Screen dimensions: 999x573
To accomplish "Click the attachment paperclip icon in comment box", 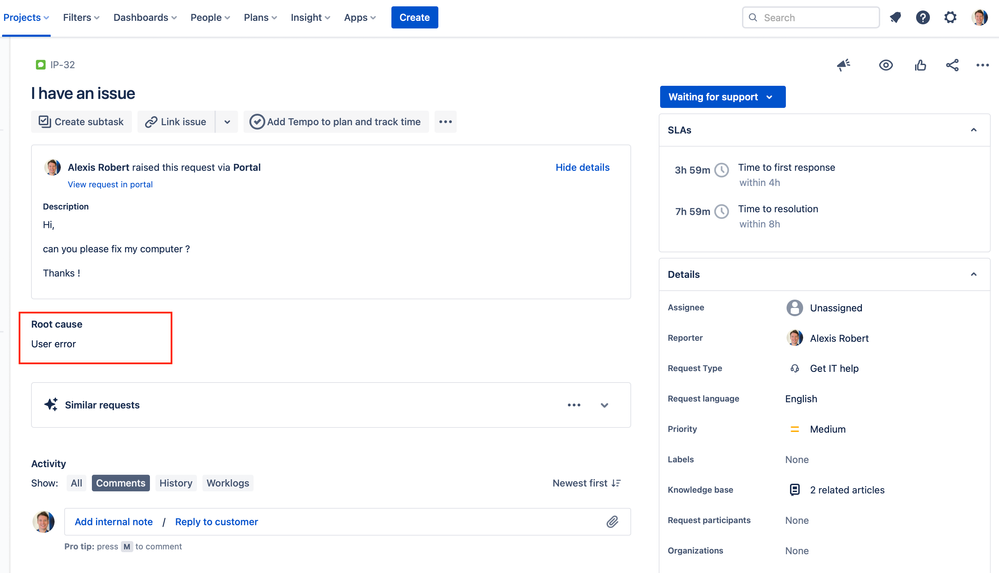I will pyautogui.click(x=612, y=522).
